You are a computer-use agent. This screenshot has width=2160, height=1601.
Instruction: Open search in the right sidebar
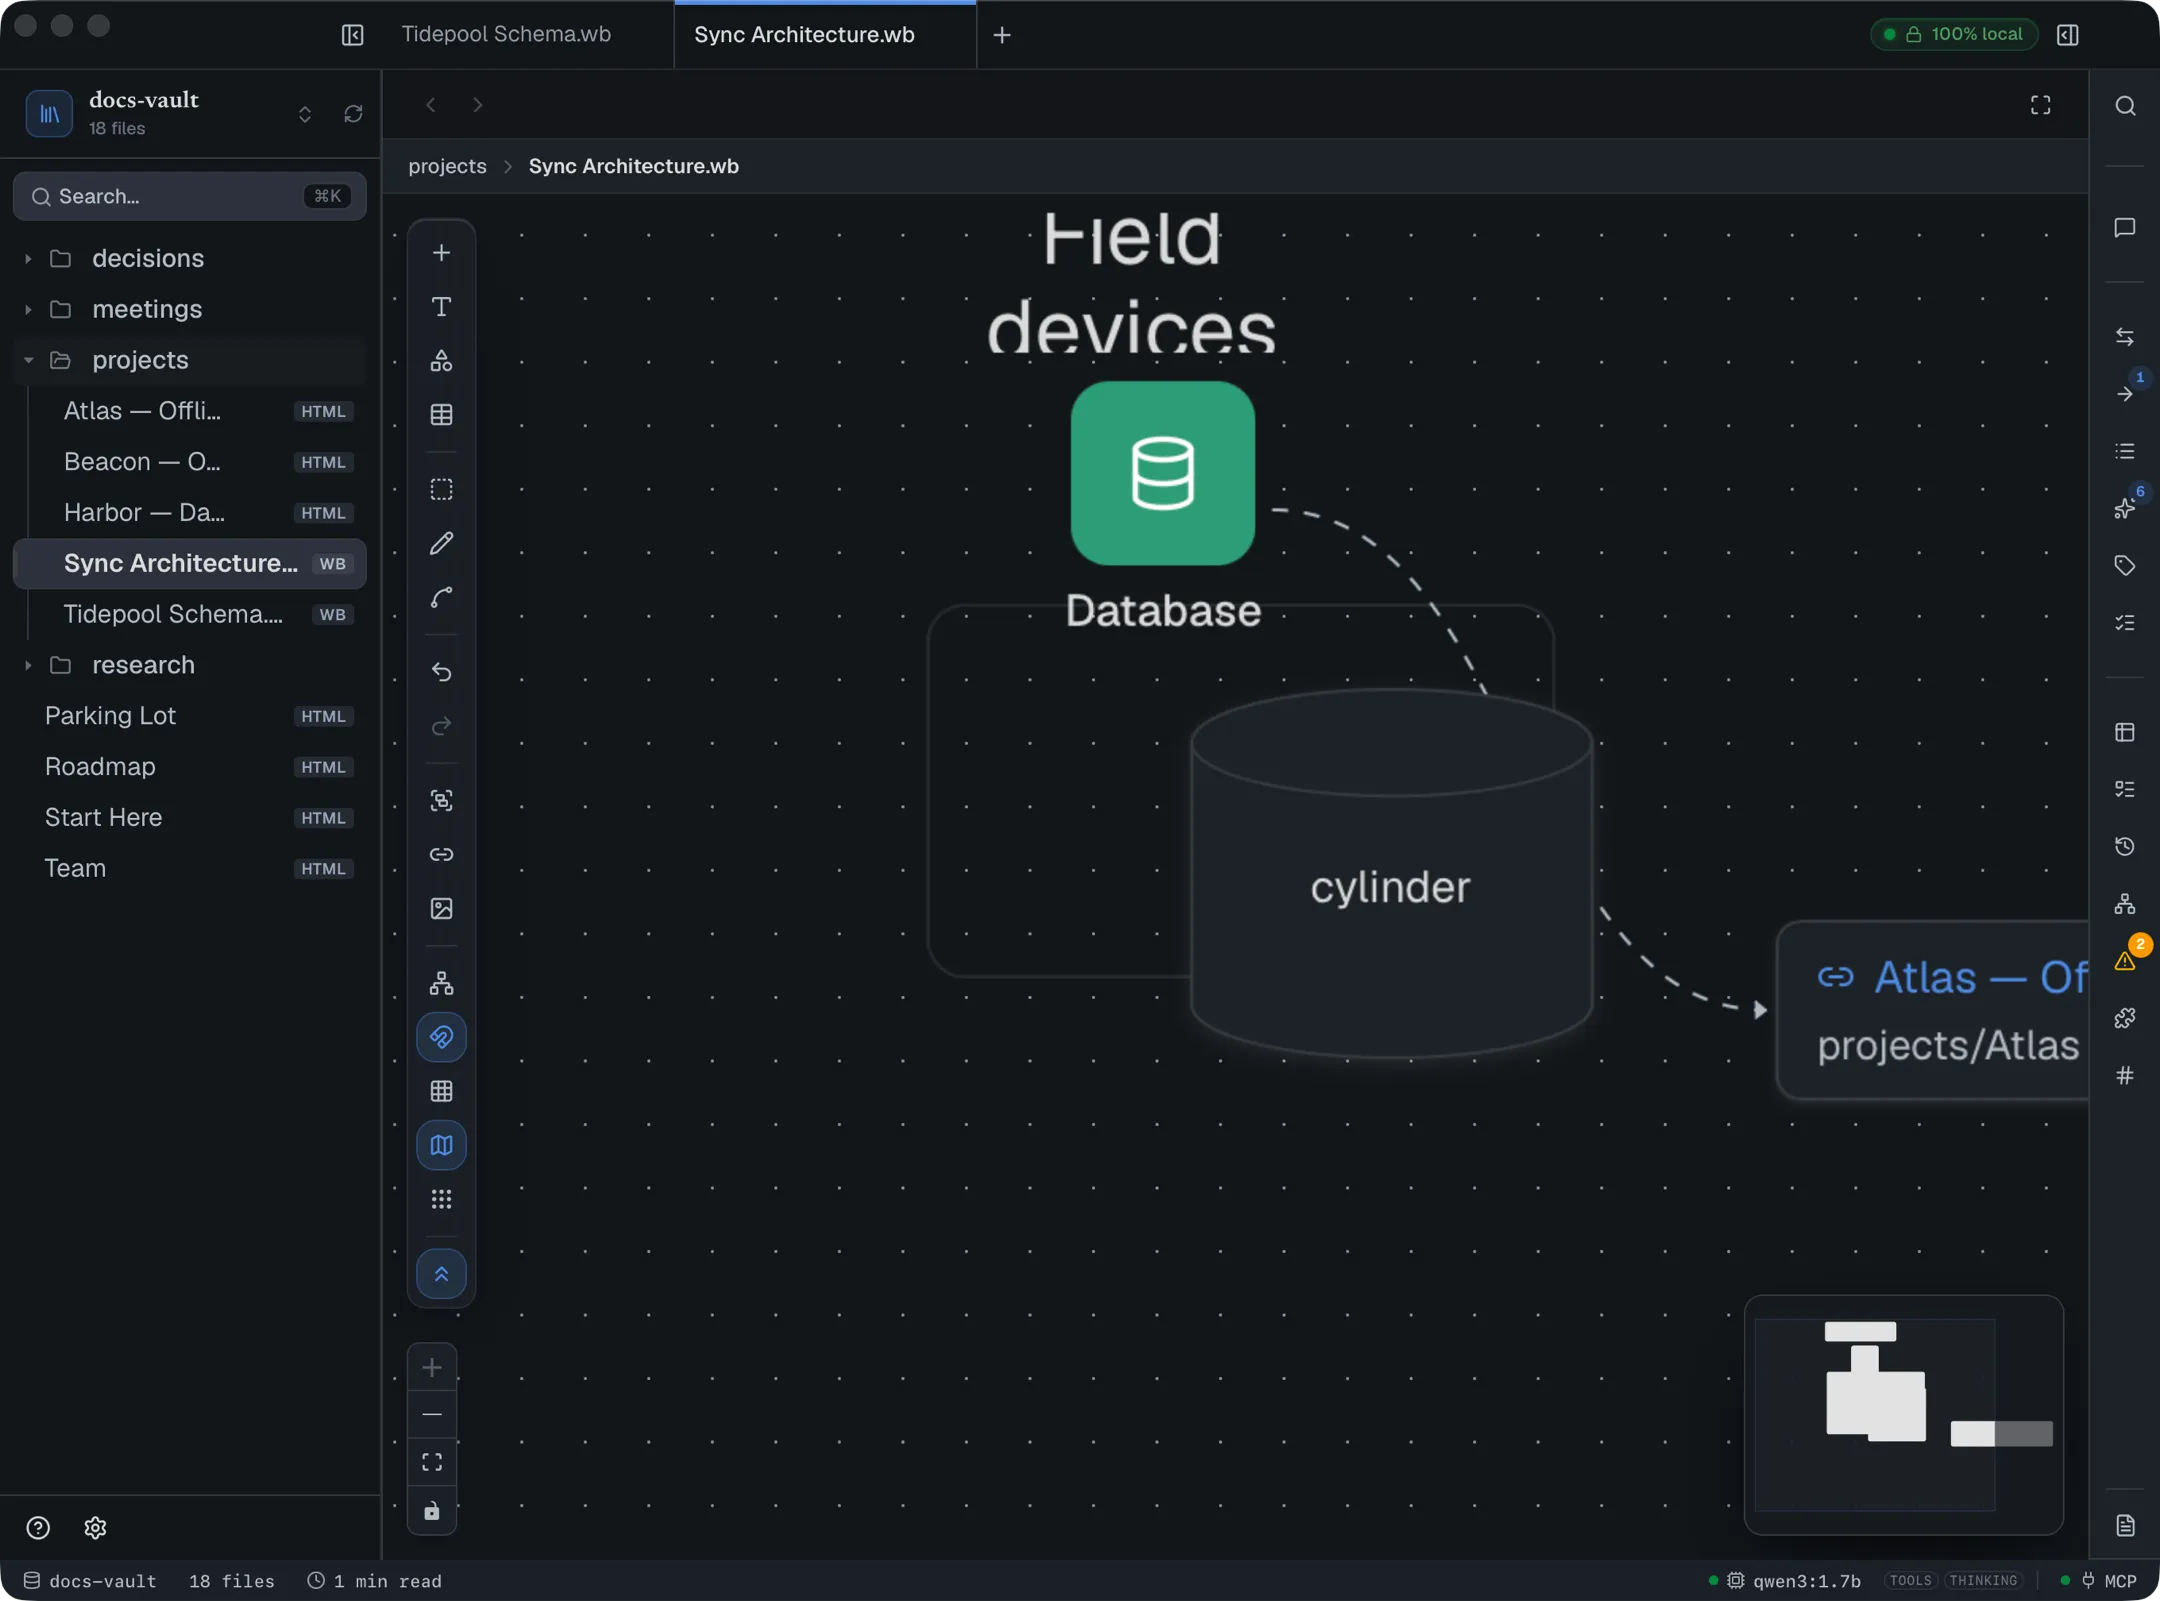tap(2125, 106)
